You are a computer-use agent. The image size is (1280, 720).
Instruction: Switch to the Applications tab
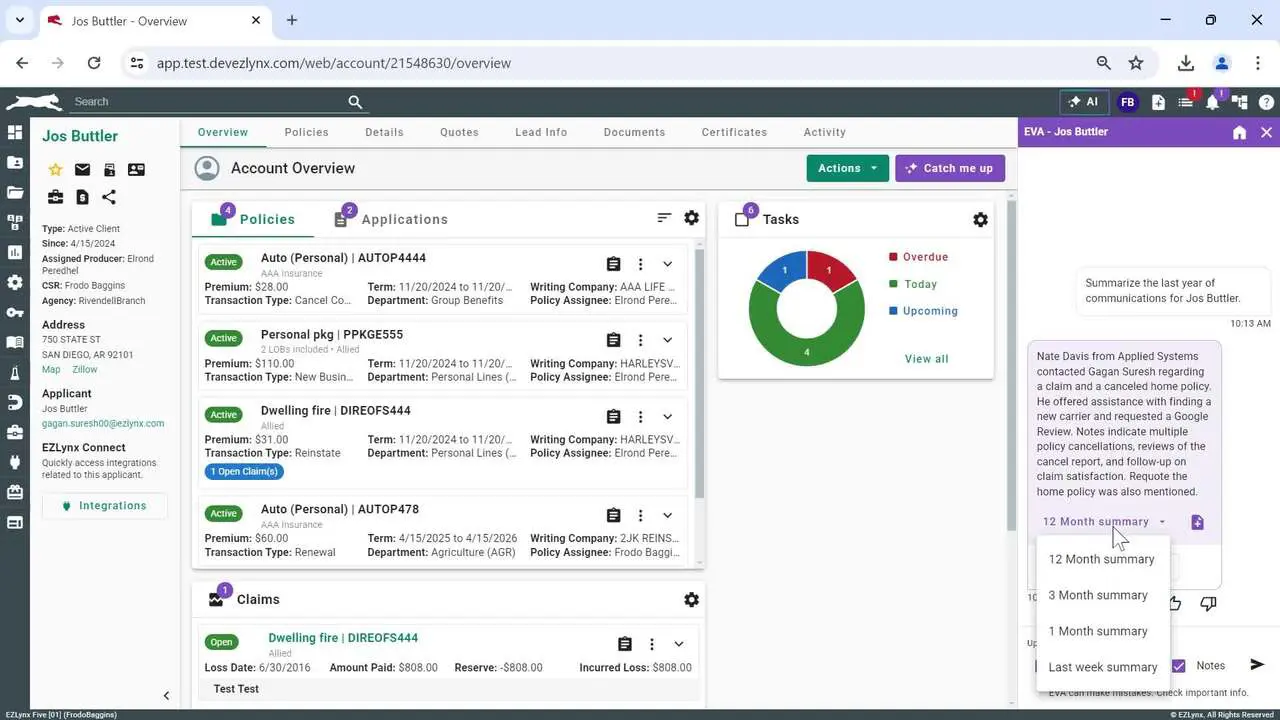point(403,219)
